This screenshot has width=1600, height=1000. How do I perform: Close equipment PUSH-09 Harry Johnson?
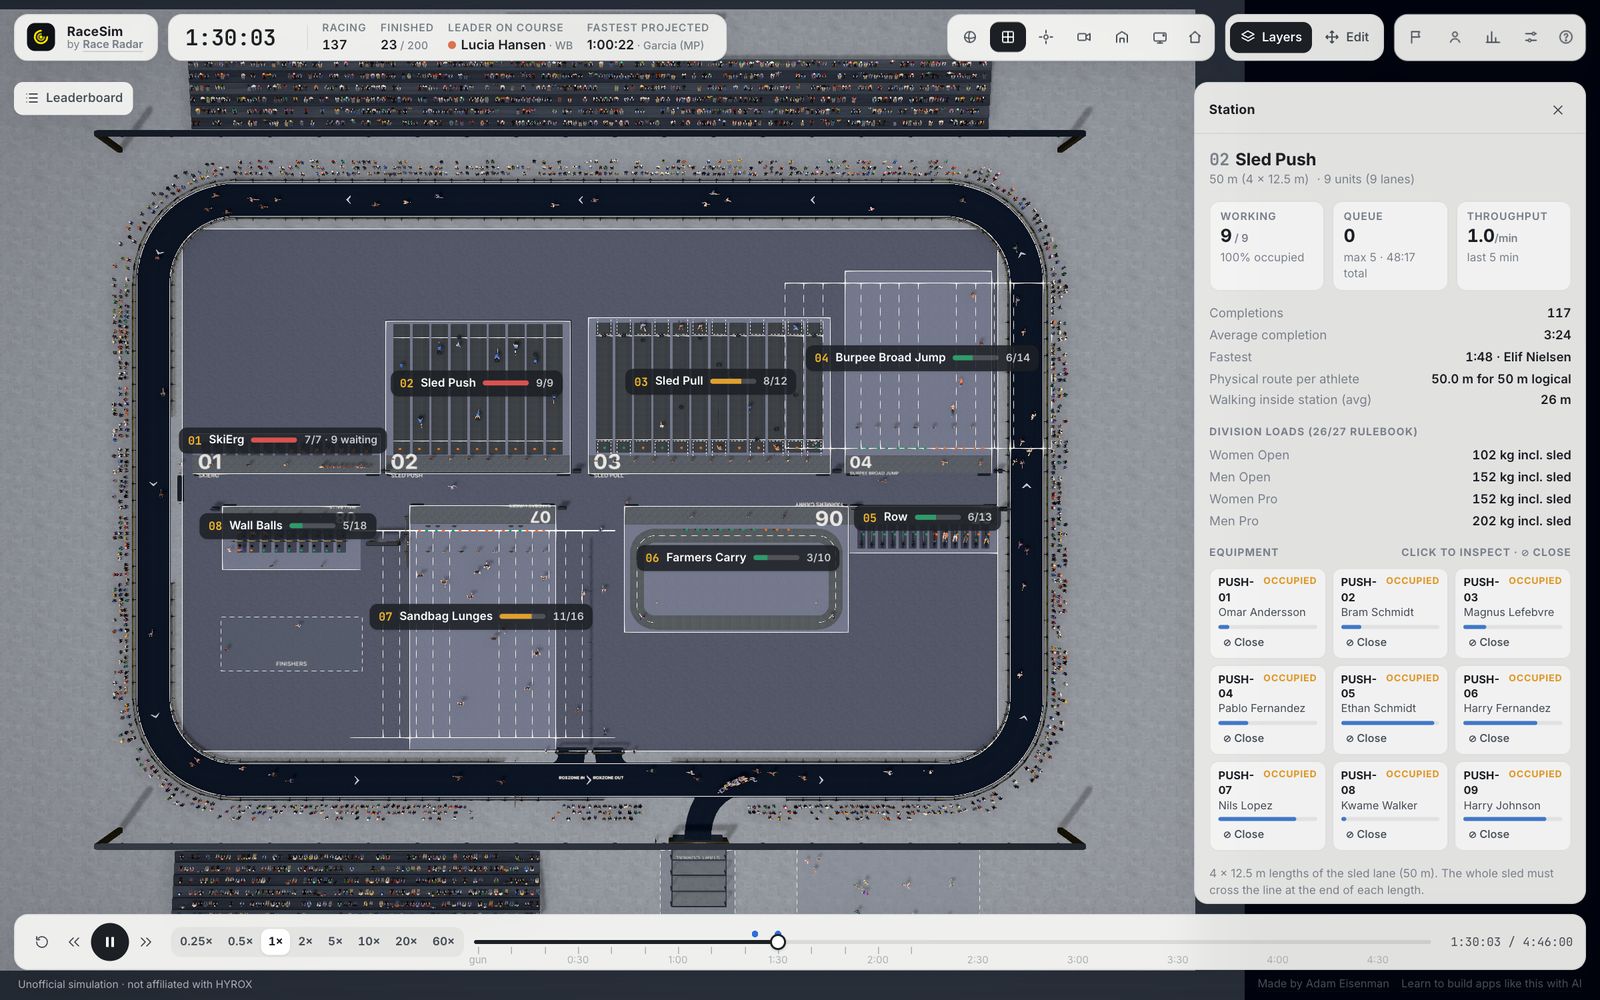1489,835
